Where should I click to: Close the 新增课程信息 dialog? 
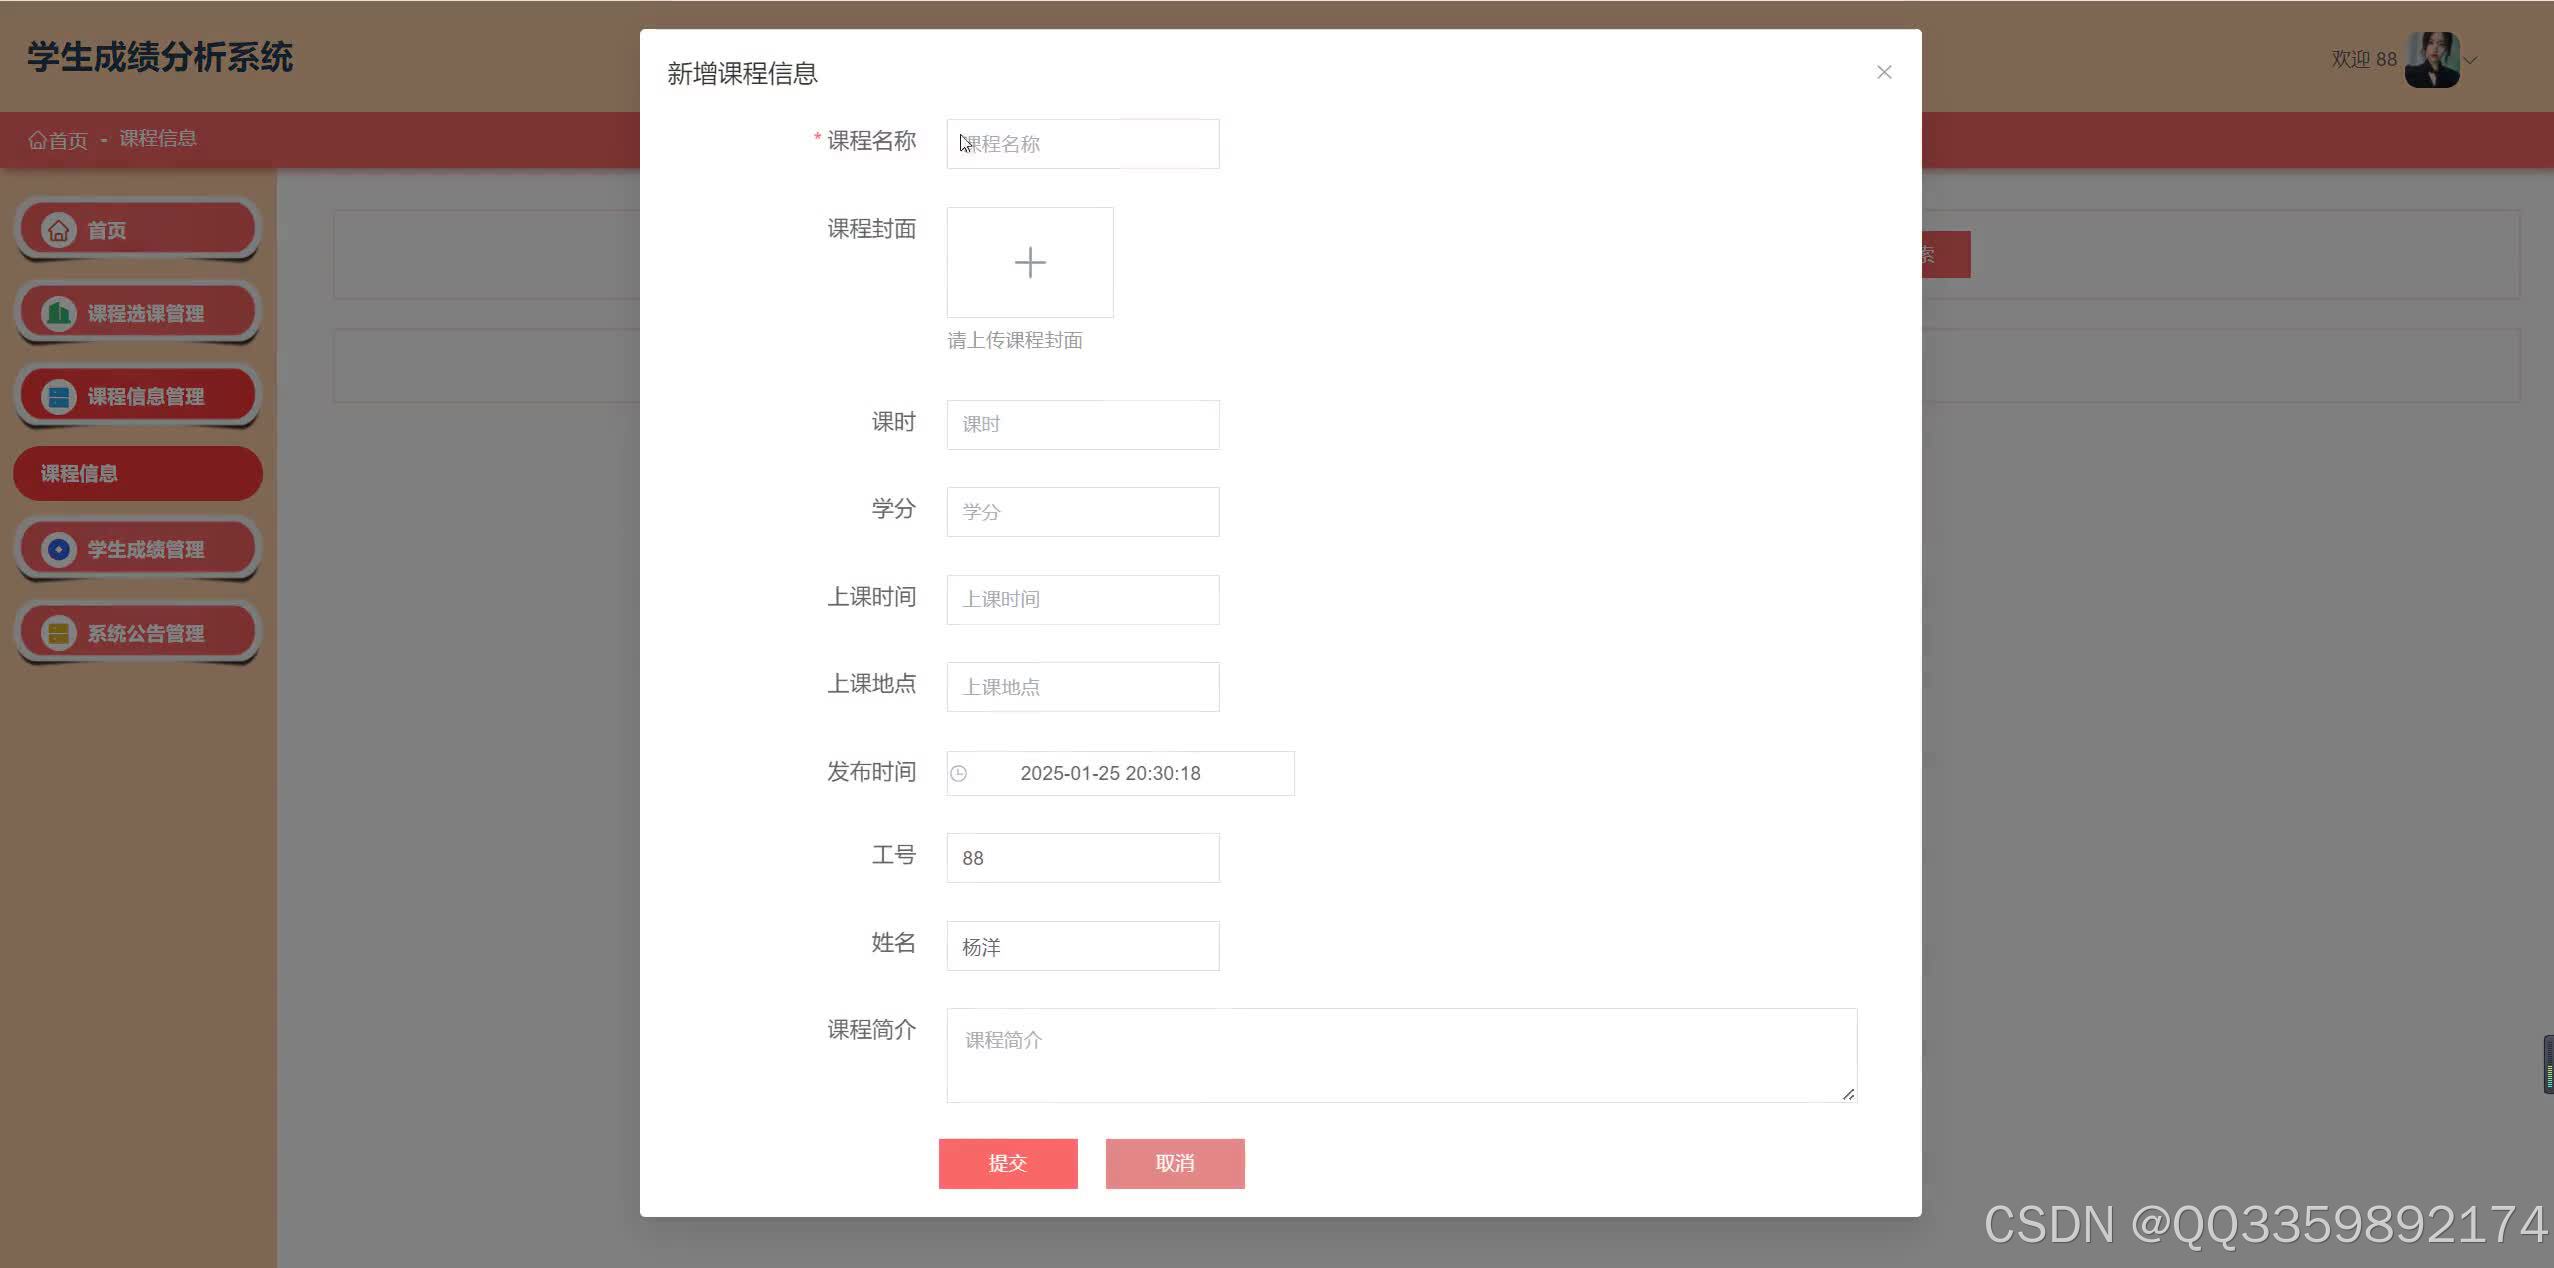coord(1882,72)
